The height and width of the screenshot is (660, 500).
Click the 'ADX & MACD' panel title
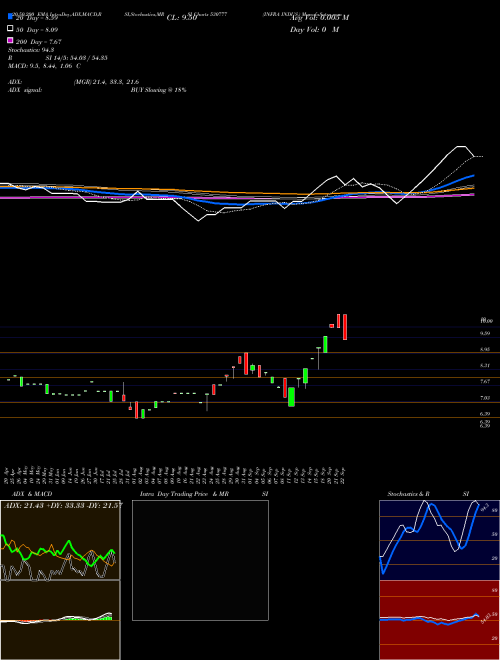coord(32,494)
